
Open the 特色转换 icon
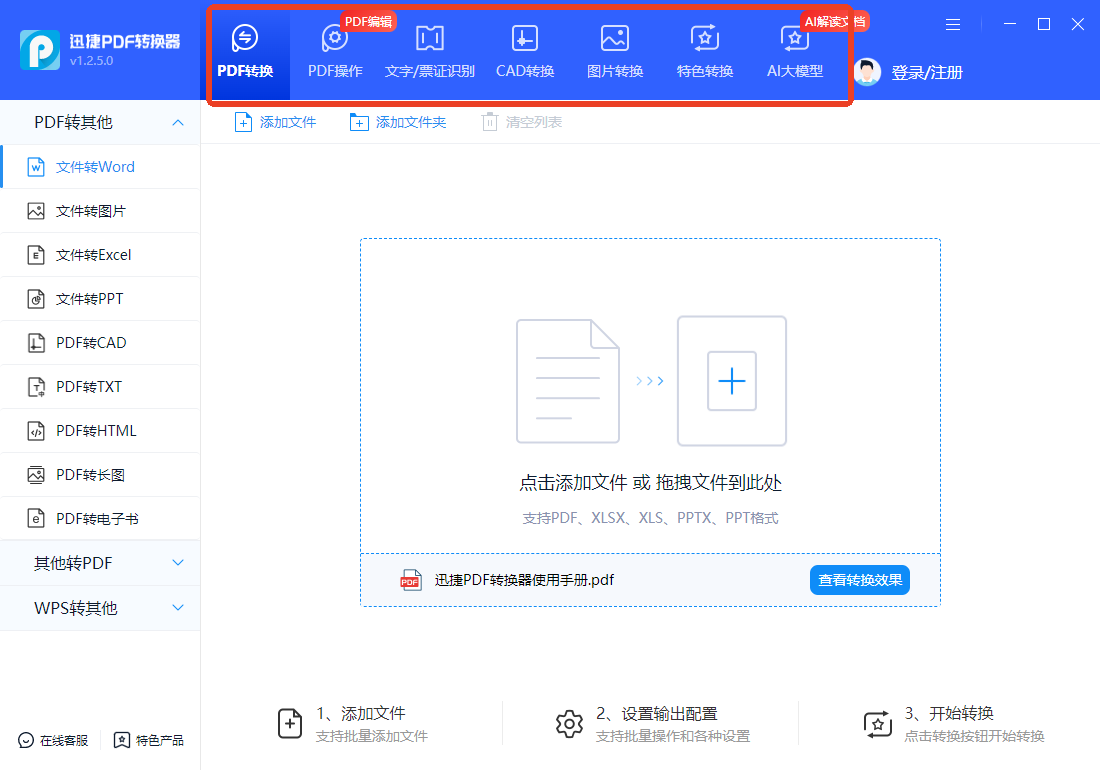click(x=704, y=38)
